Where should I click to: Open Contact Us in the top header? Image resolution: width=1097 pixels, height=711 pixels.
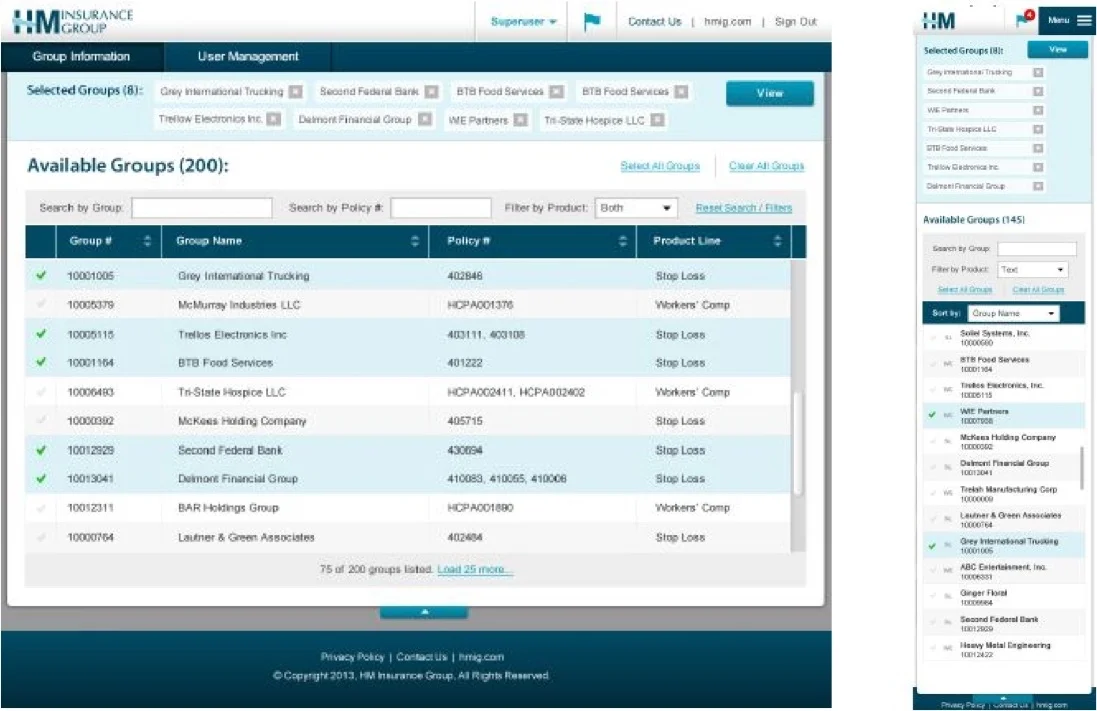click(x=654, y=22)
